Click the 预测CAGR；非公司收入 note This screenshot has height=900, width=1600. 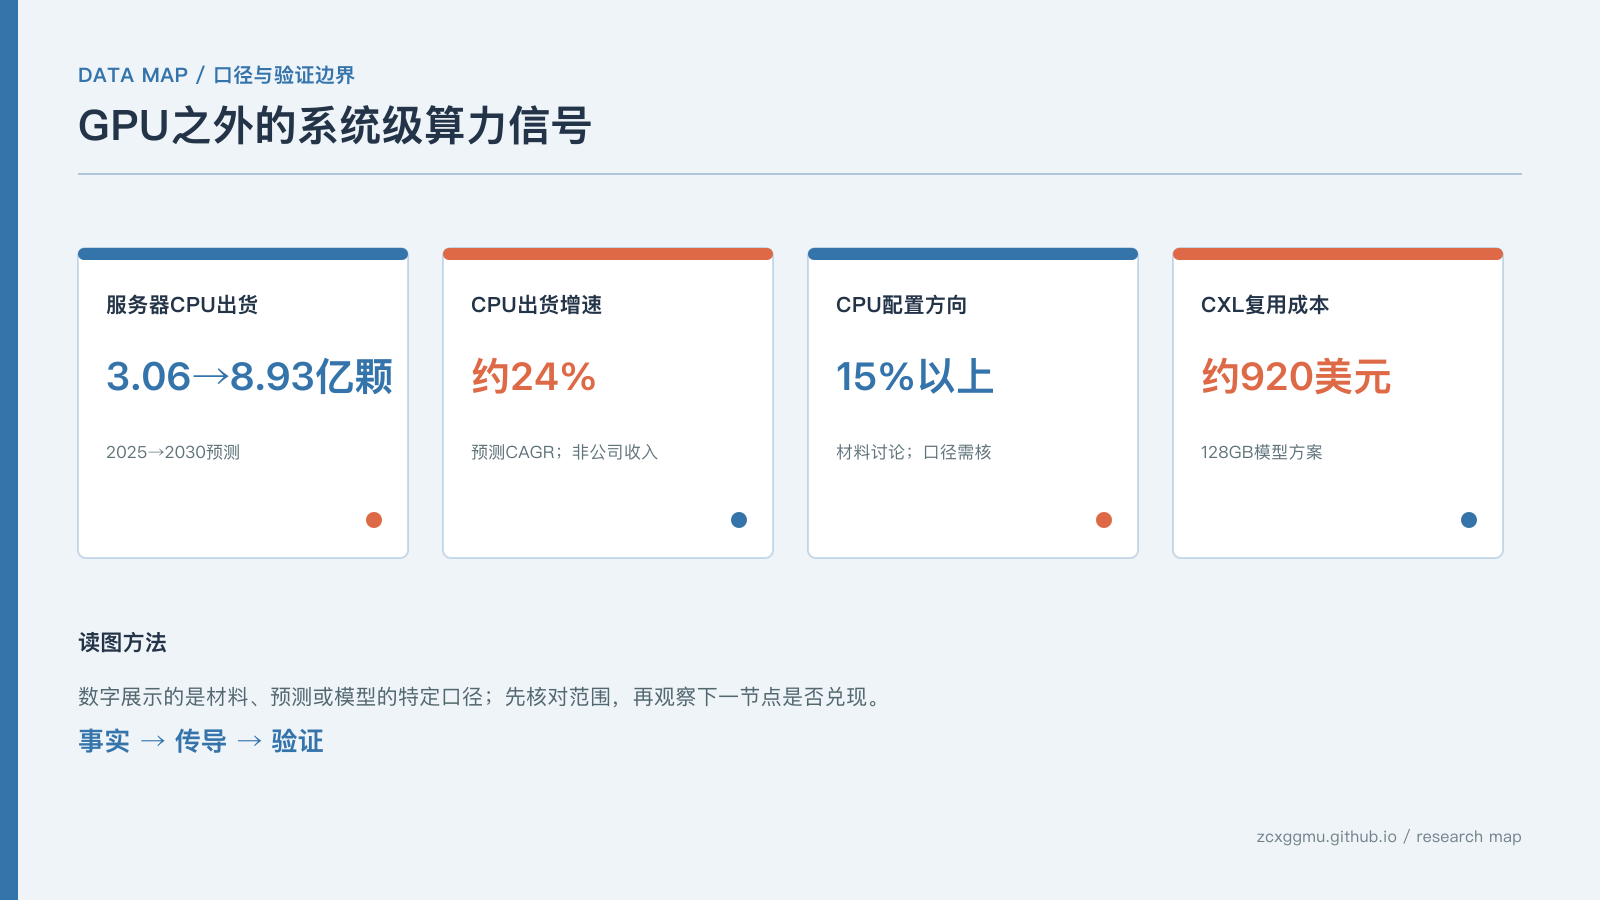[564, 452]
